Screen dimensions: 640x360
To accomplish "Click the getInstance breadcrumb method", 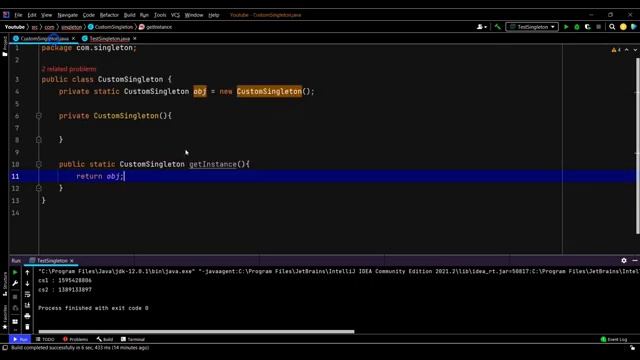I will [156, 27].
